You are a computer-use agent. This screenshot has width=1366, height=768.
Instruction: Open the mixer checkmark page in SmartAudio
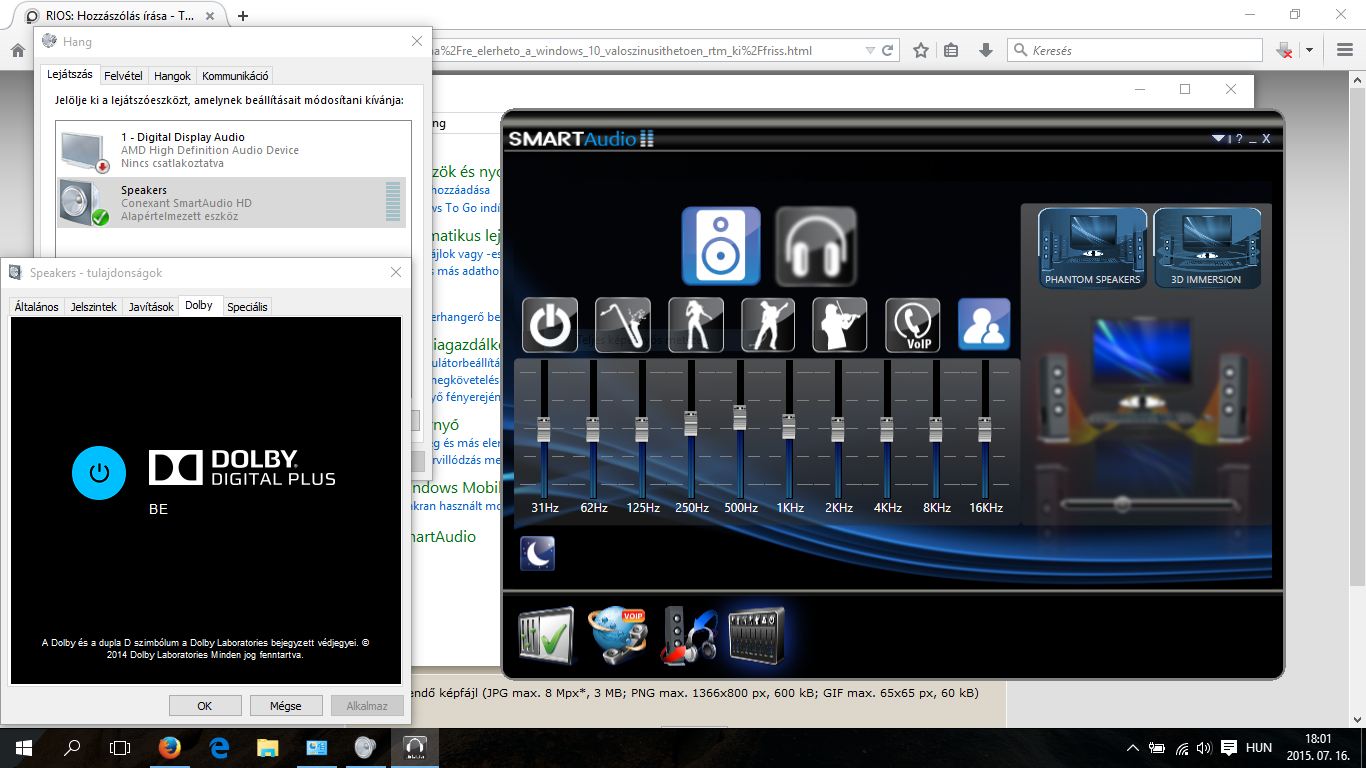(546, 636)
